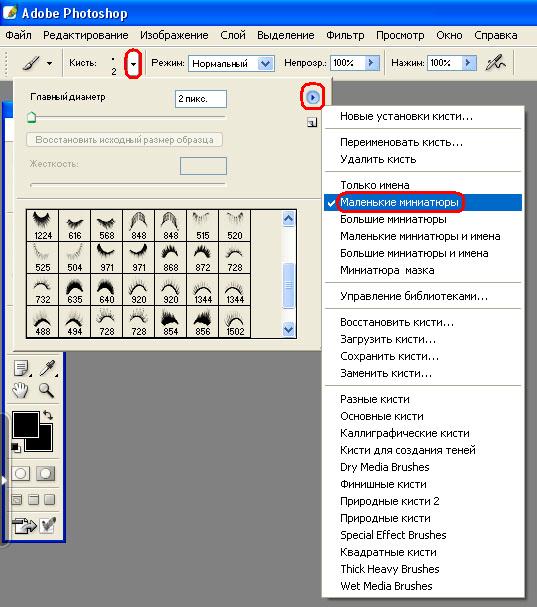Screen dimensions: 537x607
Task: Open the Редактирование menu
Action: pos(86,35)
